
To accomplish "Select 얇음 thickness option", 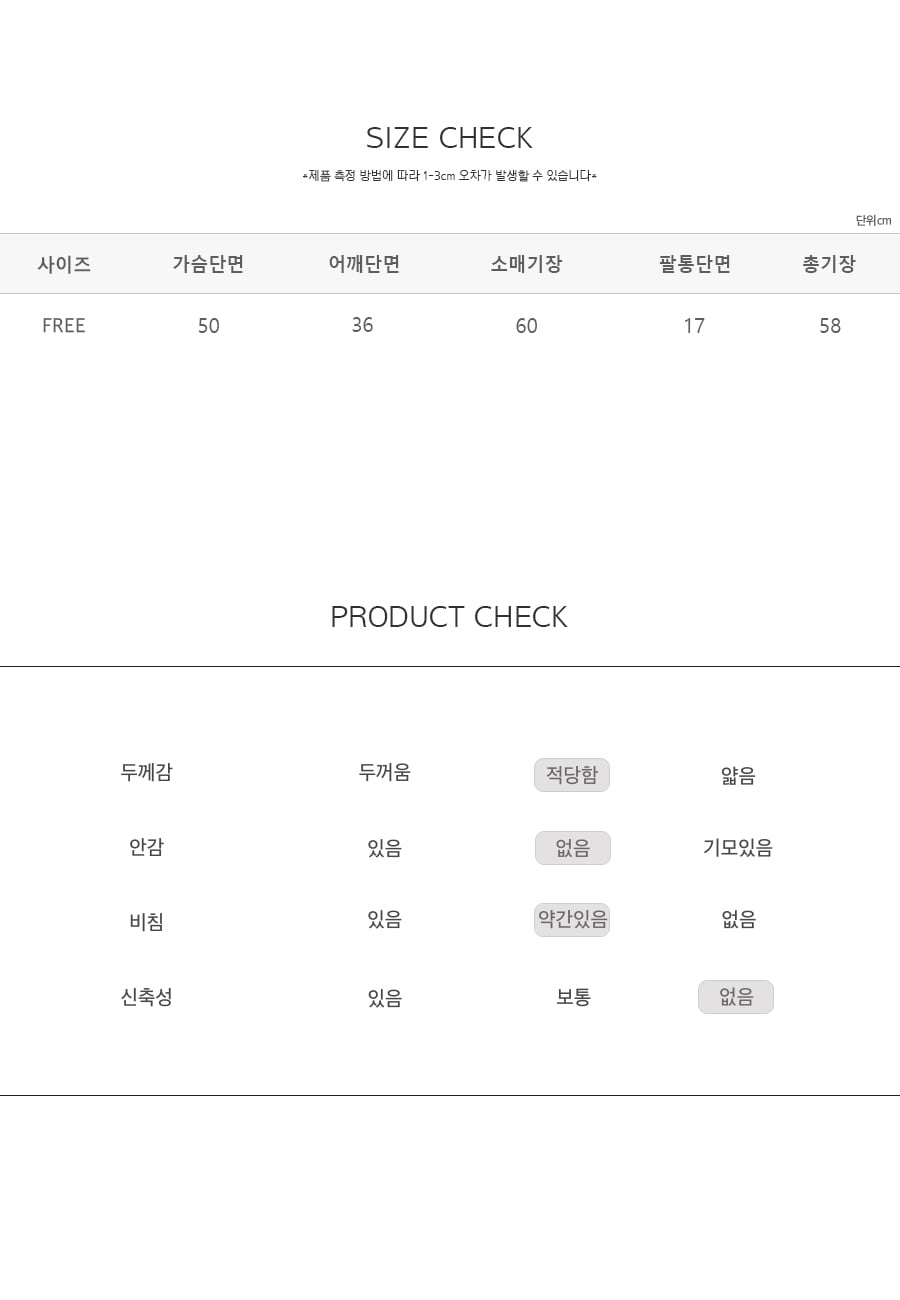I will (738, 775).
